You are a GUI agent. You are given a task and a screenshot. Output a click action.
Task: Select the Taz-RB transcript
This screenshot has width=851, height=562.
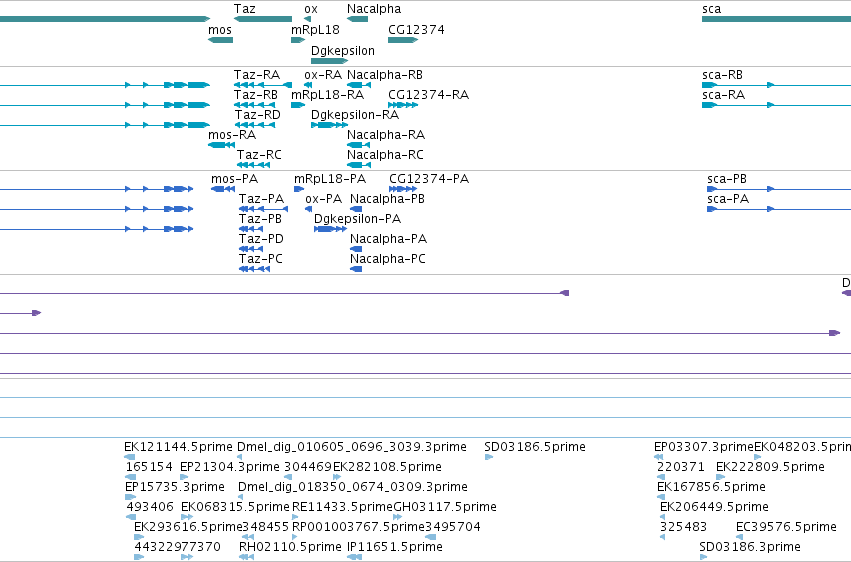[x=255, y=105]
